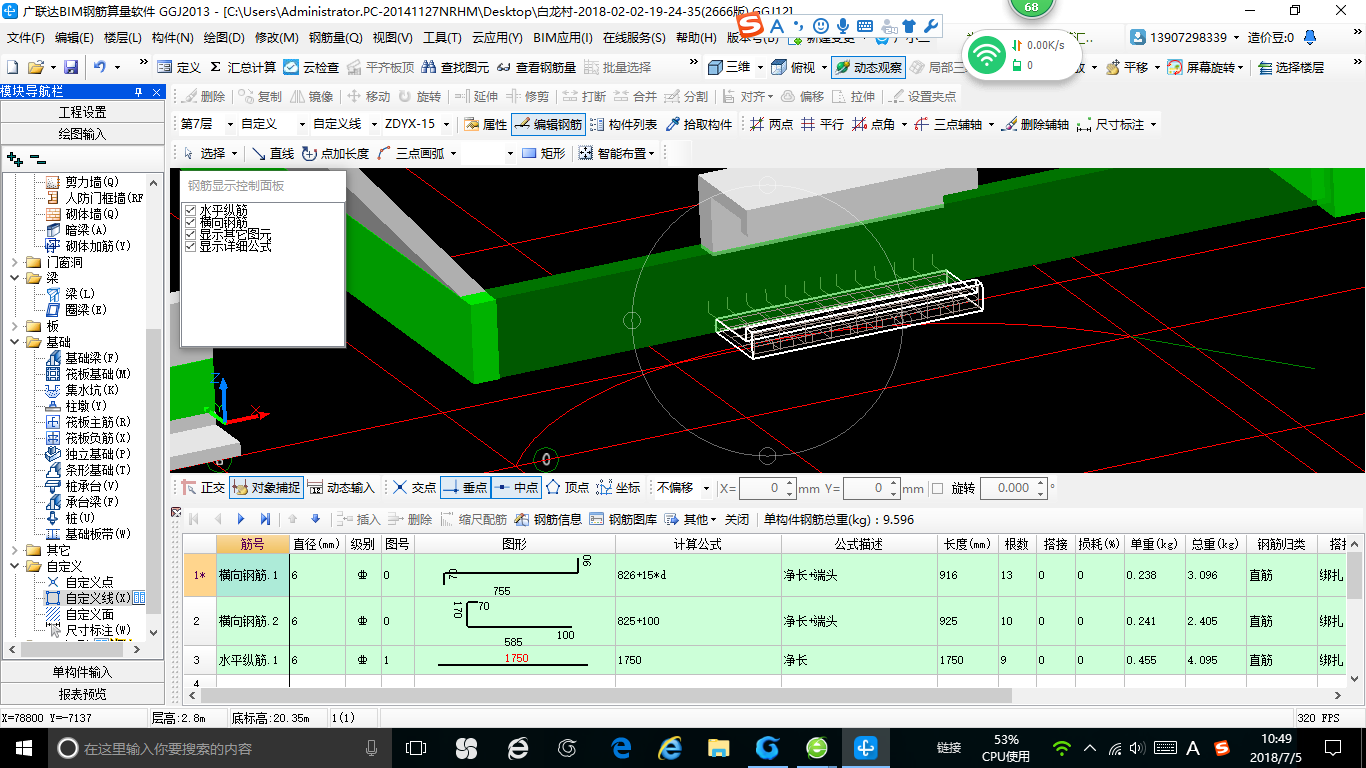Open 定义 (Define) tool
The height and width of the screenshot is (768, 1366).
pyautogui.click(x=180, y=67)
